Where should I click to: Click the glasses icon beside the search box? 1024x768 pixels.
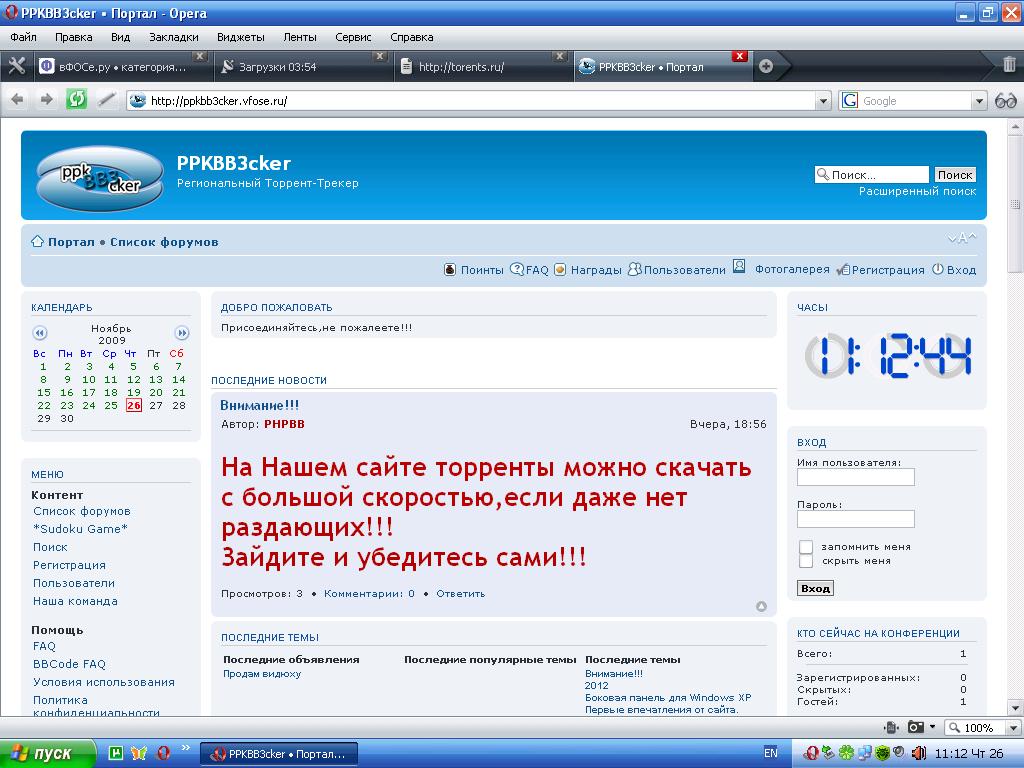tap(1005, 100)
